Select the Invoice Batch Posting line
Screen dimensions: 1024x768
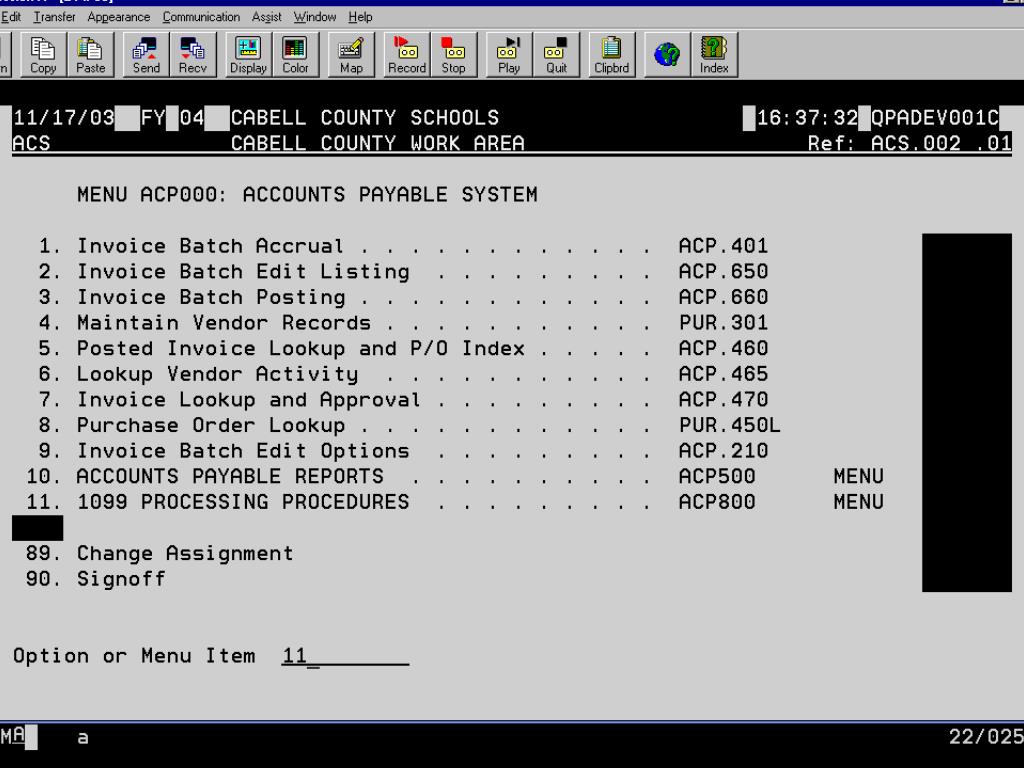[x=403, y=297]
